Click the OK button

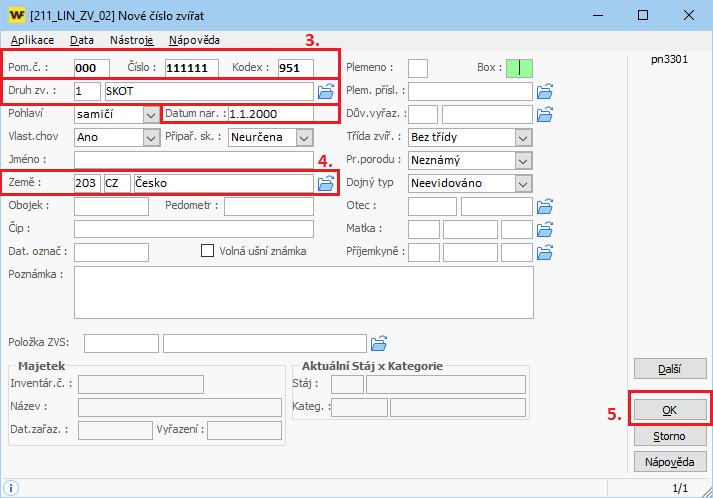(670, 410)
